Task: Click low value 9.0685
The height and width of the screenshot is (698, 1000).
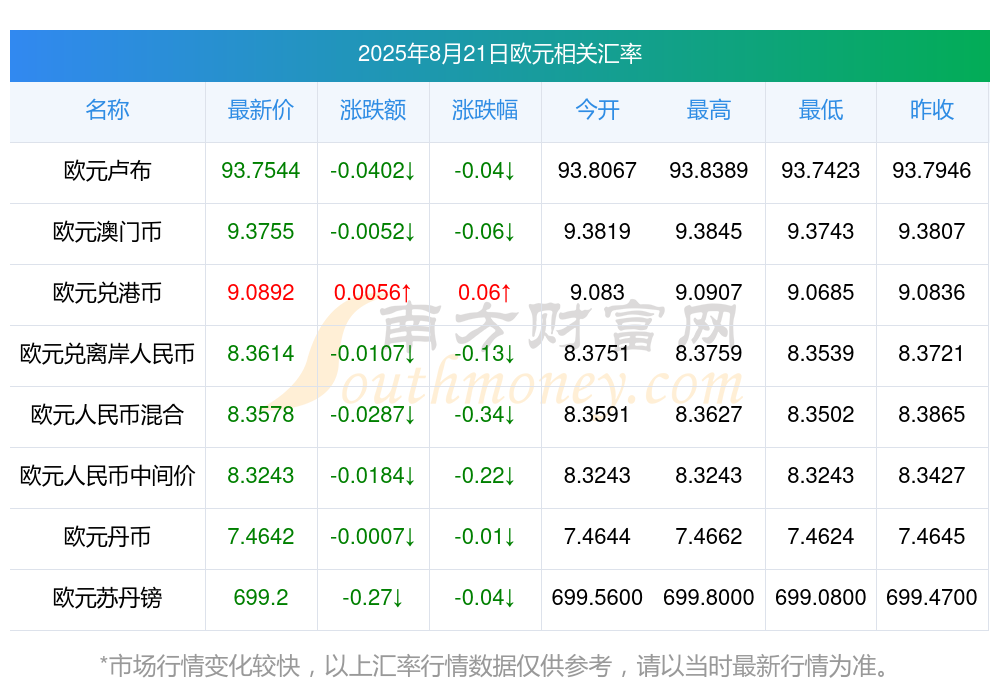Action: coord(821,292)
